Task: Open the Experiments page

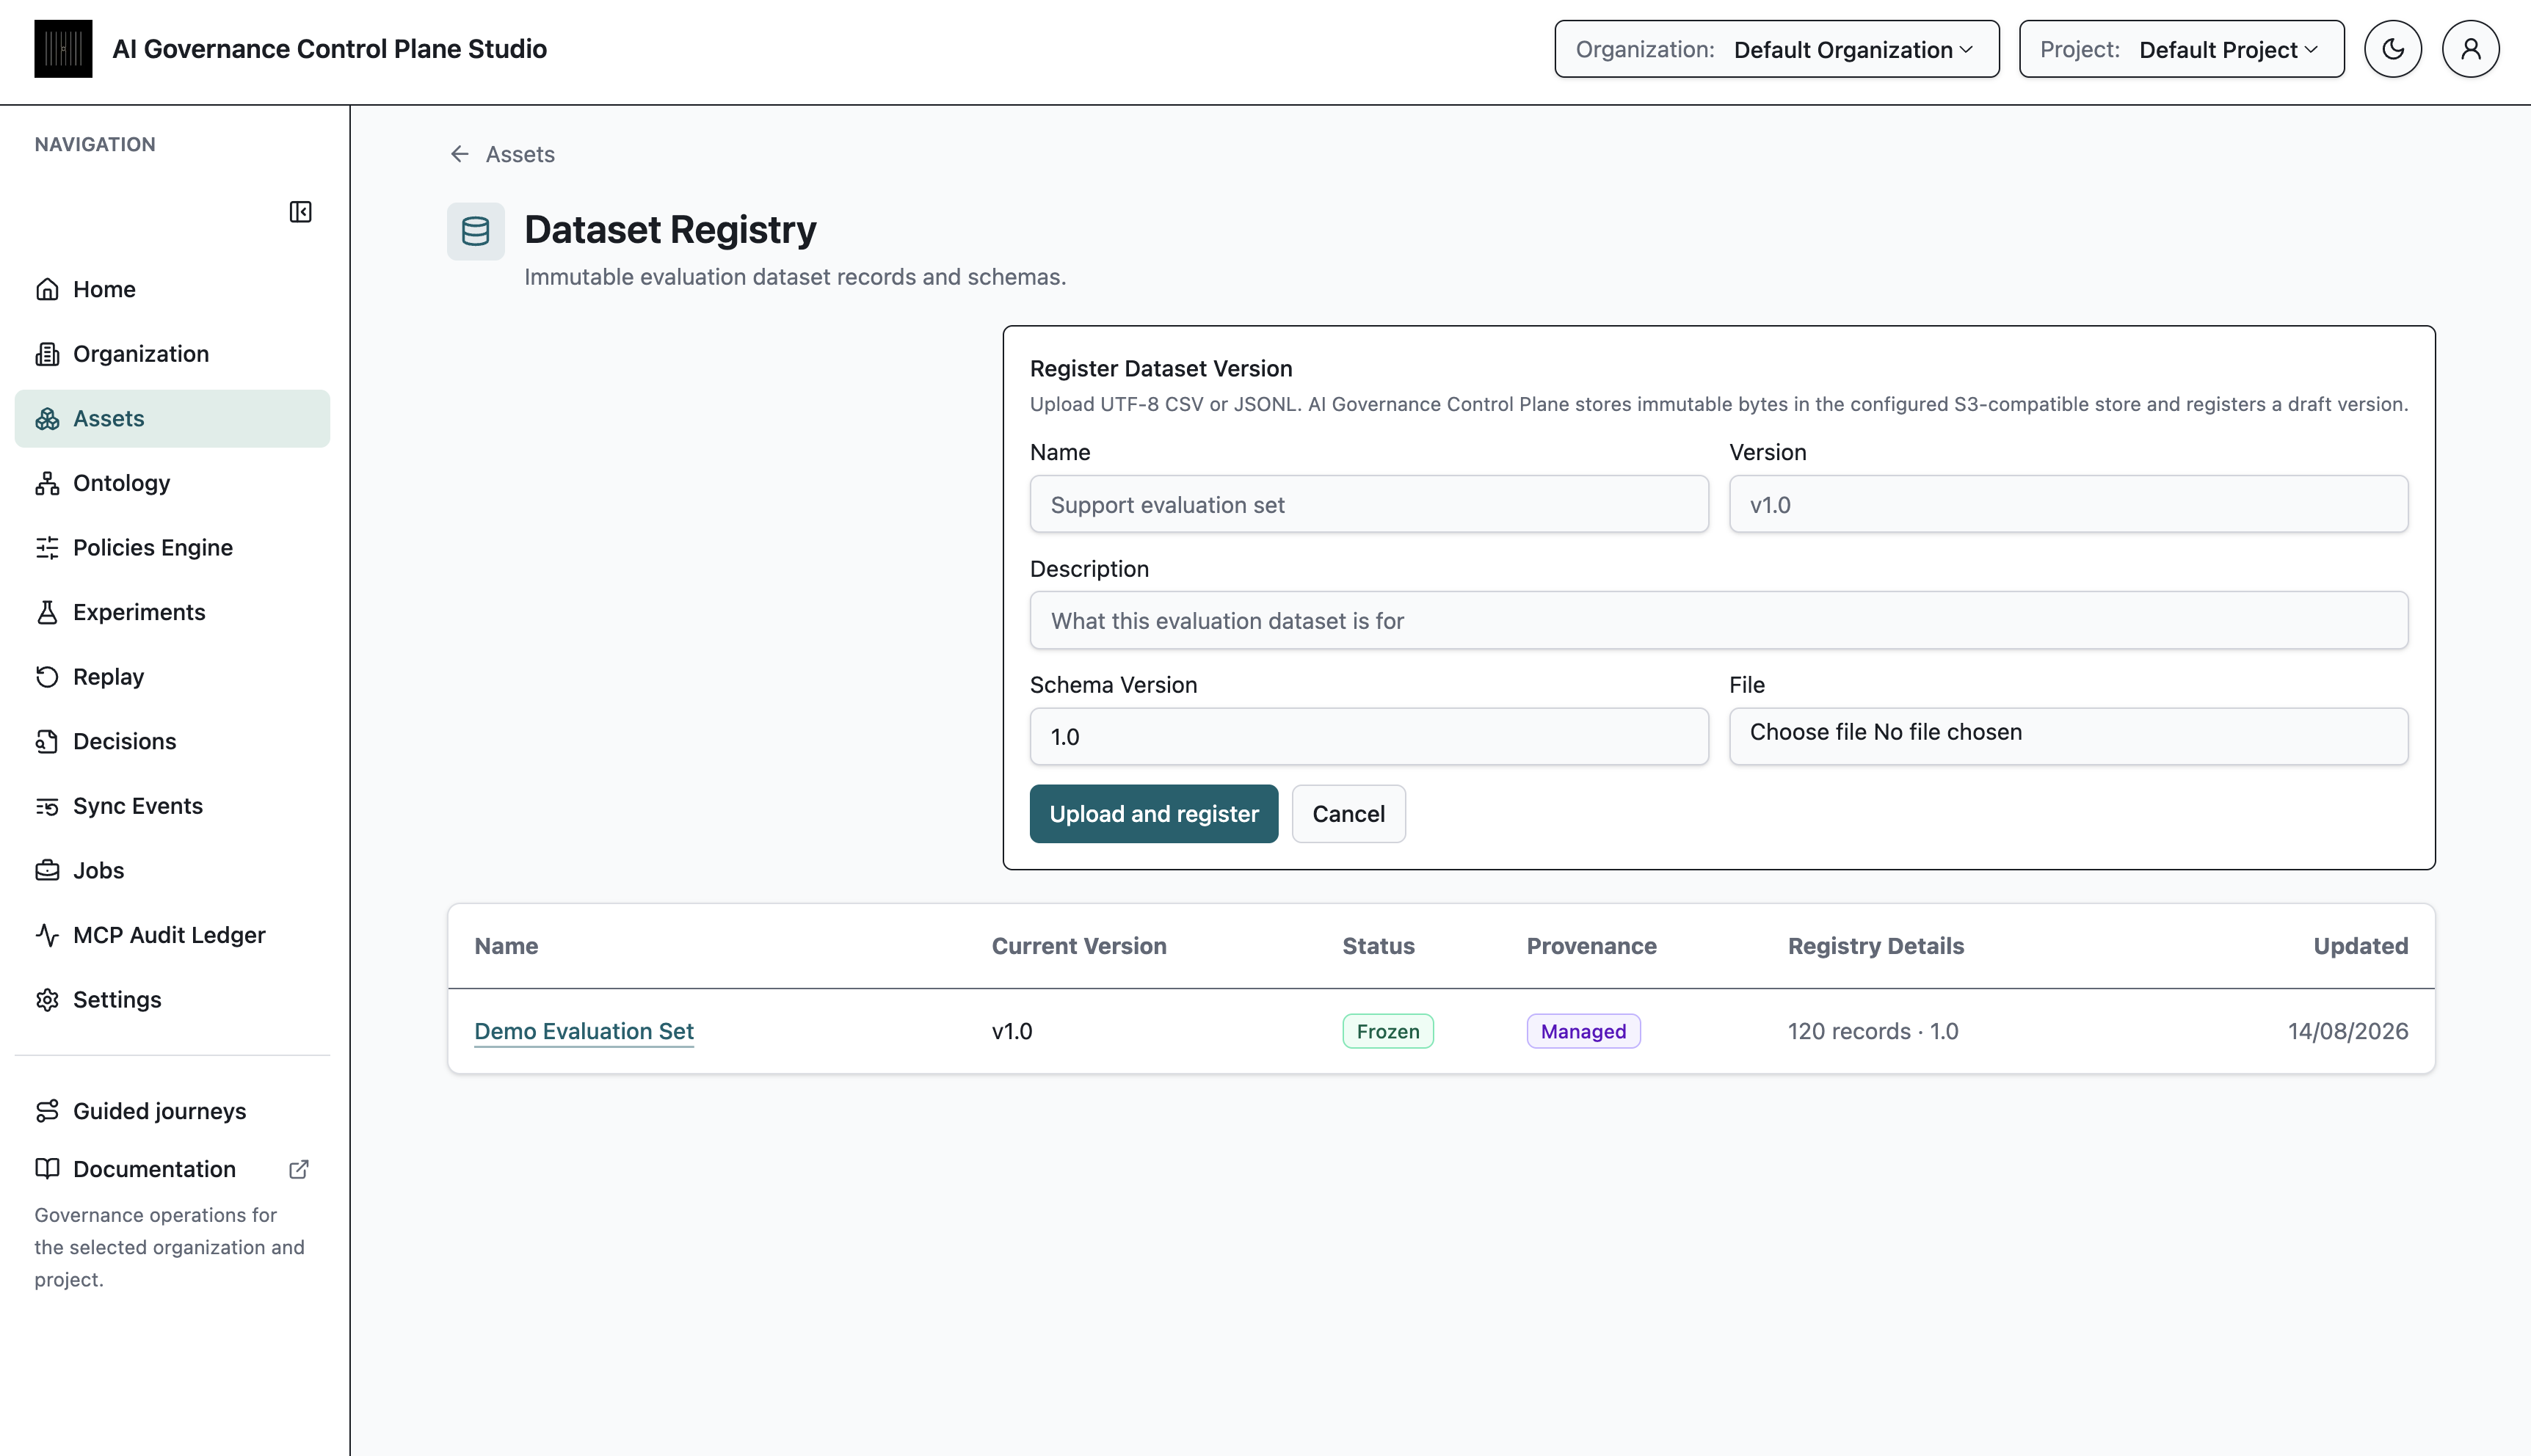Action: (x=172, y=612)
